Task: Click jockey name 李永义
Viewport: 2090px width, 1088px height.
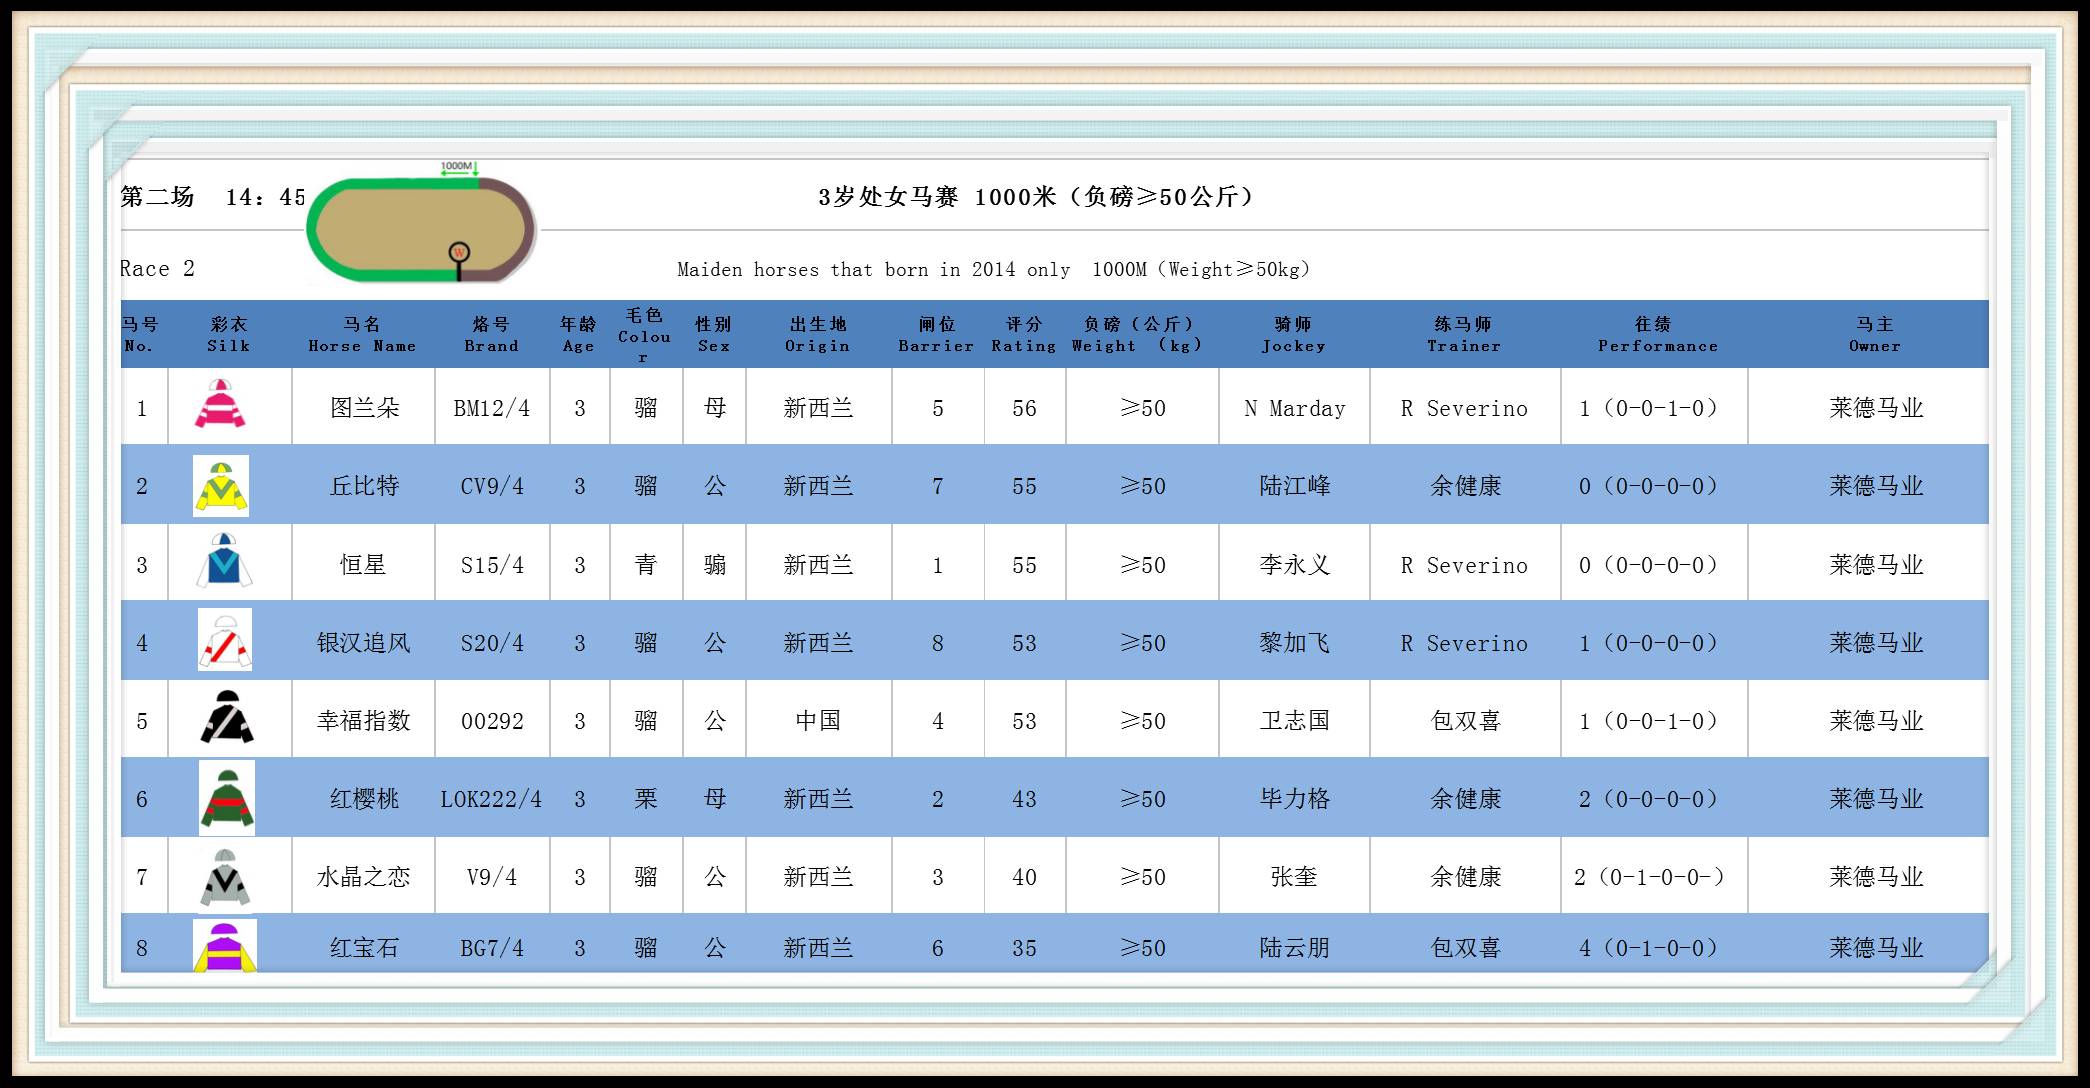Action: [1295, 565]
